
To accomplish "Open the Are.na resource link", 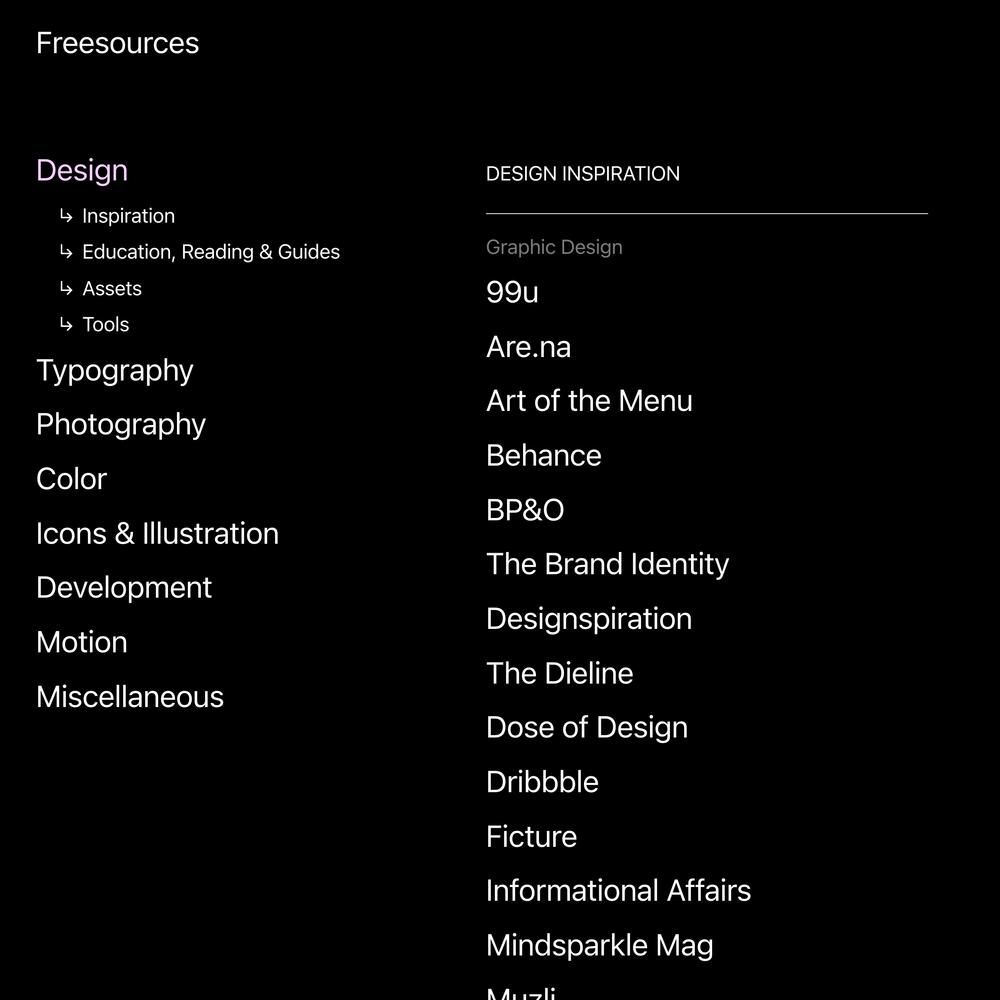I will (529, 348).
